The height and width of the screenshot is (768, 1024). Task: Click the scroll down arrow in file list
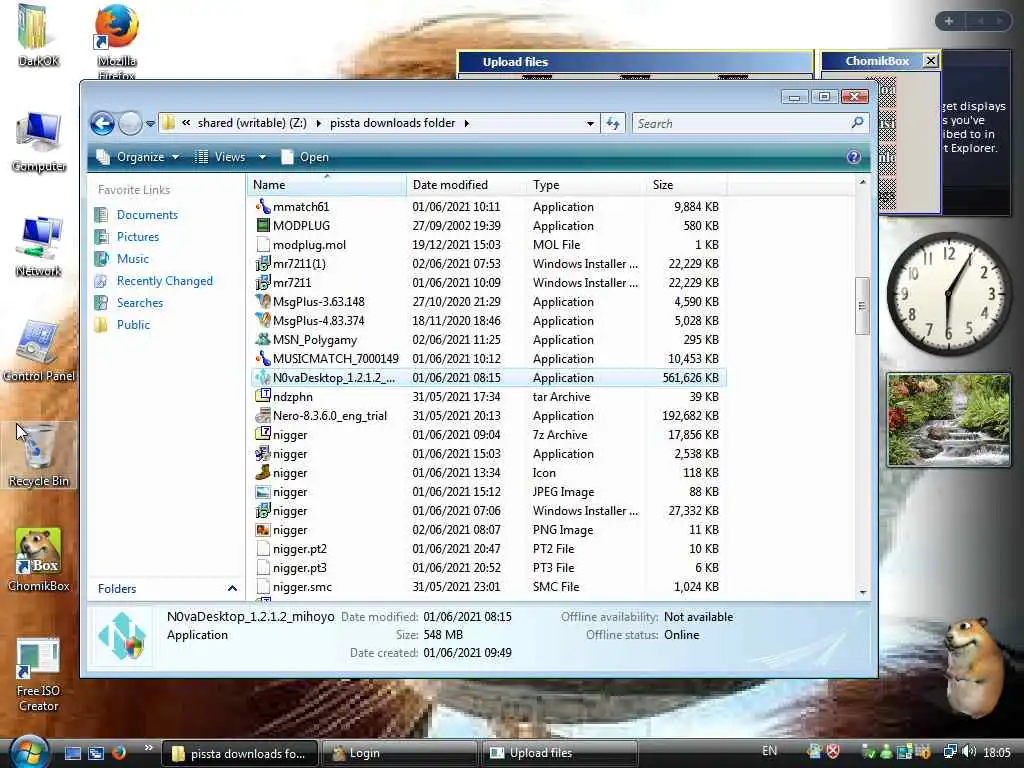[863, 592]
